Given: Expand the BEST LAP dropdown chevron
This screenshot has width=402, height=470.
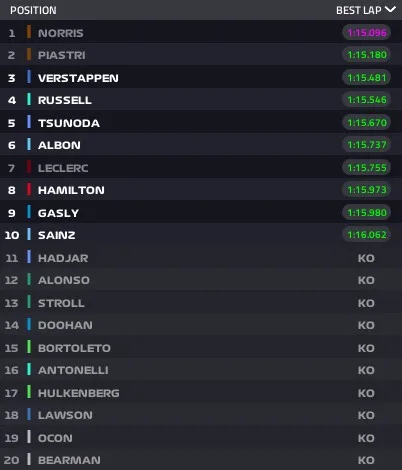Looking at the screenshot, I should click(x=390, y=10).
